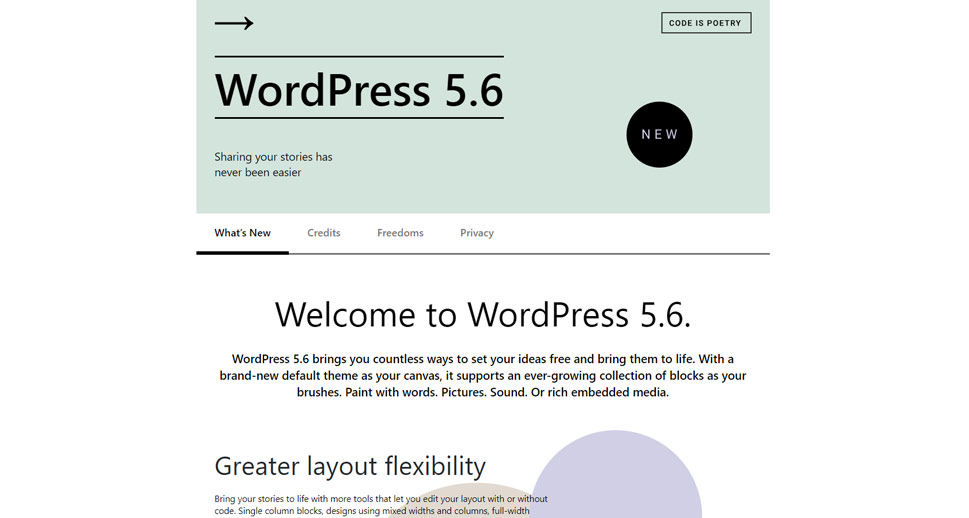Viewport: 969px width, 518px height.
Task: Open the Privacy tab
Action: (476, 233)
